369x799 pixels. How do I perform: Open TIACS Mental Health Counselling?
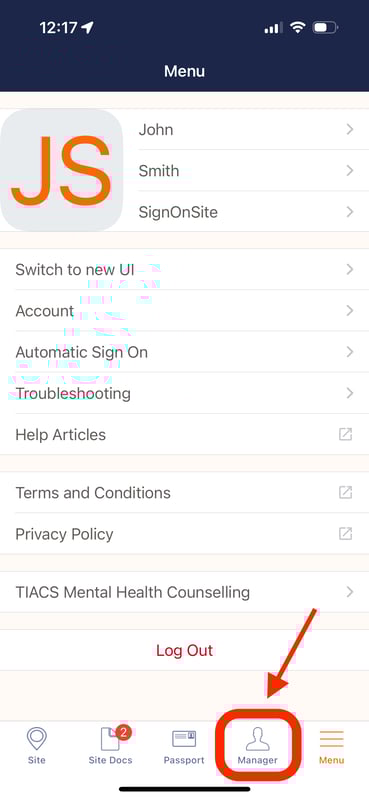(x=184, y=592)
